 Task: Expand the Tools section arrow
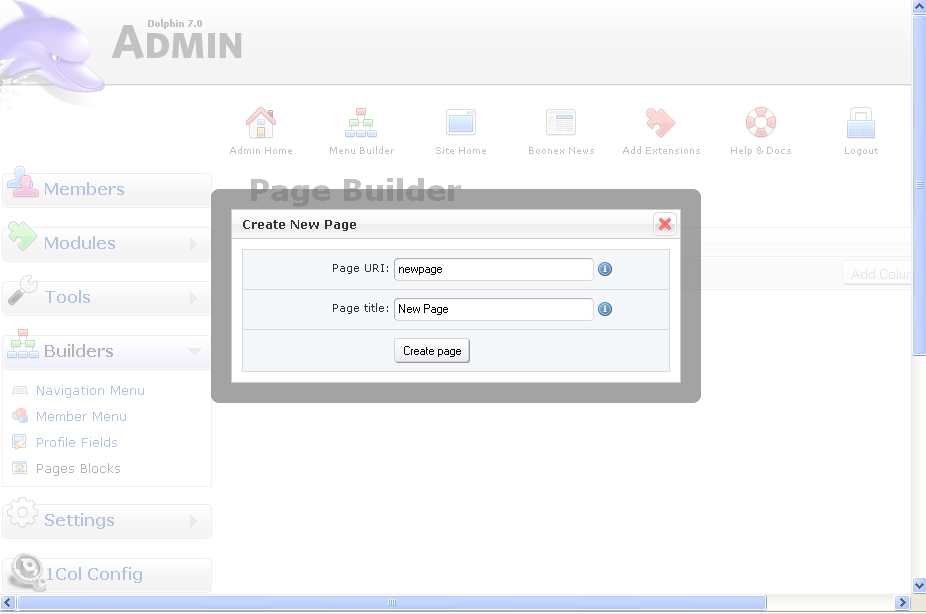[194, 298]
